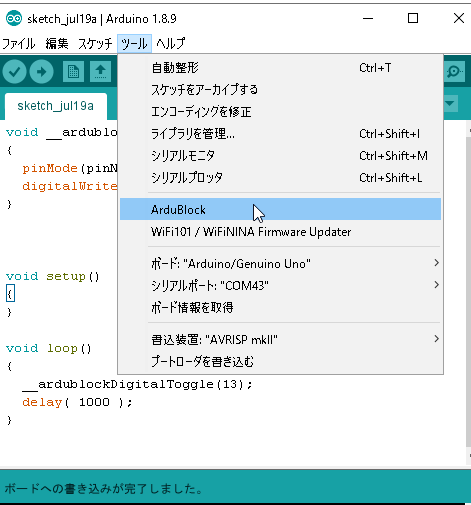Click the Open sketch up-arrow icon
Viewport: 471px width, 505px height.
pyautogui.click(x=100, y=72)
